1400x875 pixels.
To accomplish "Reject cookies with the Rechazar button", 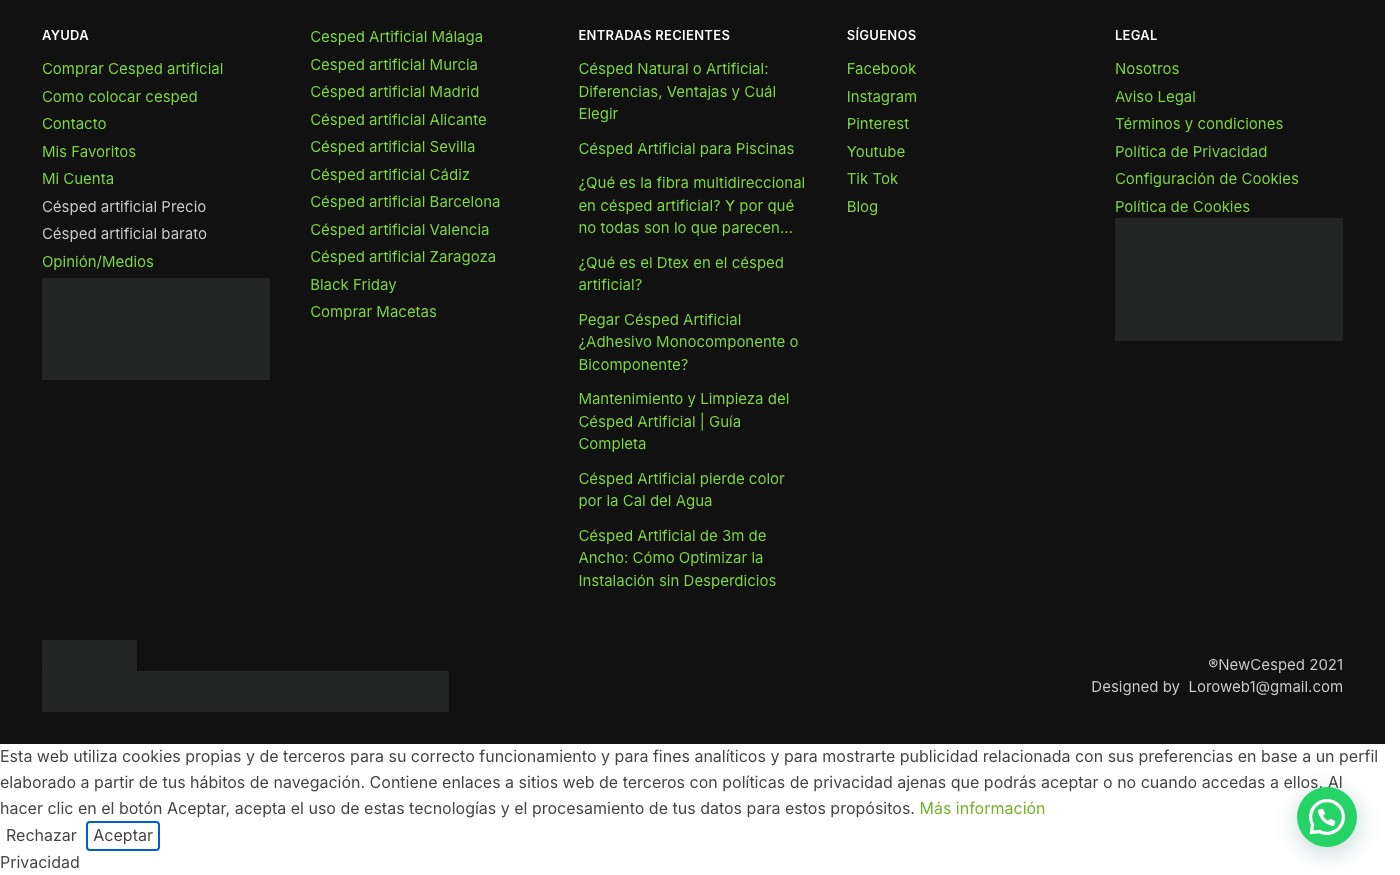I will tap(41, 836).
